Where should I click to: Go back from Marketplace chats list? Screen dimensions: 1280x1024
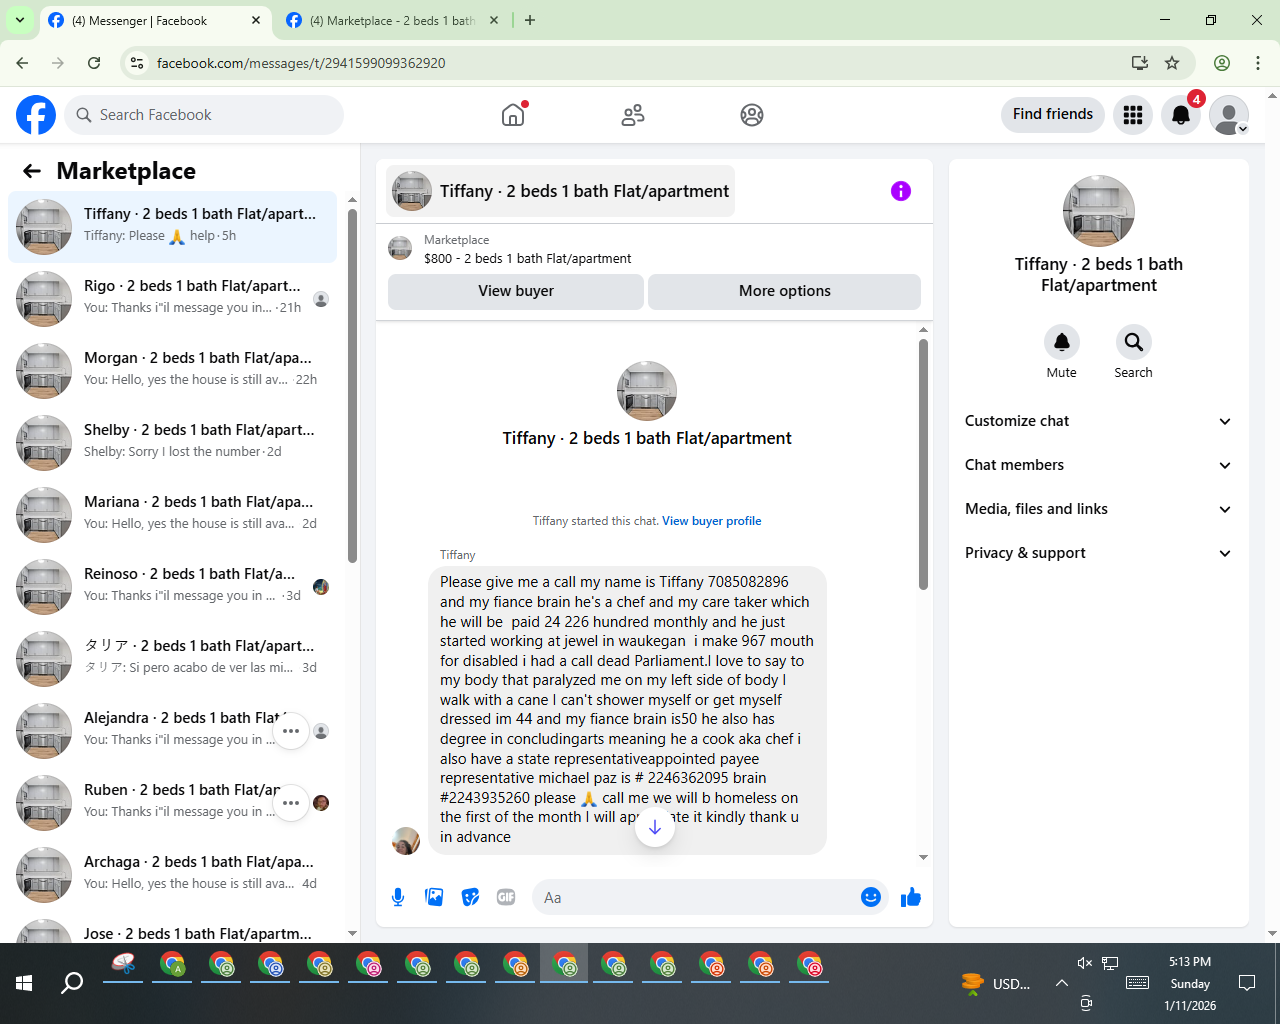click(32, 171)
